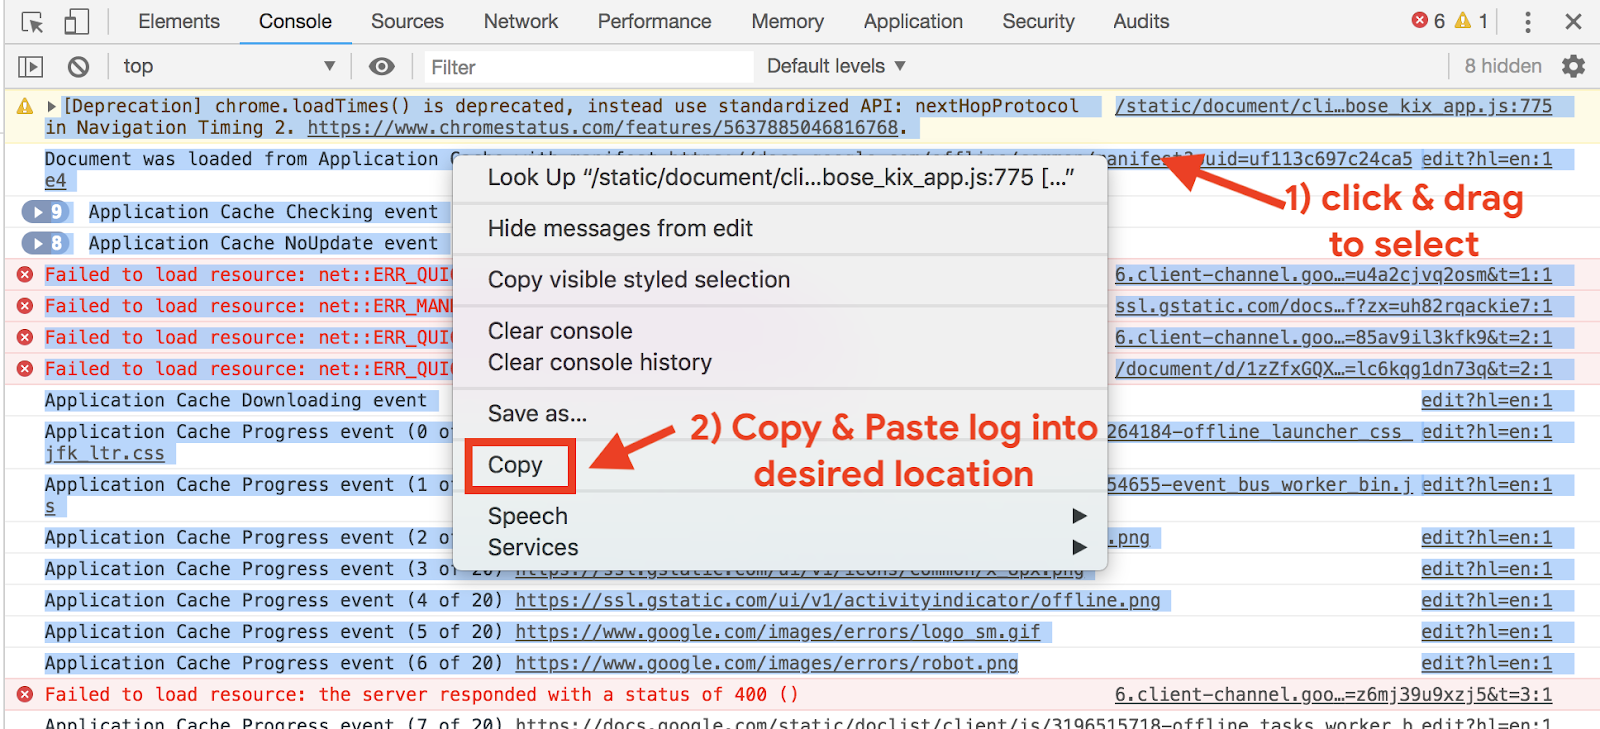Viewport: 1600px width, 729px height.
Task: Click the jfk_ltr.css link text
Action: (x=104, y=454)
